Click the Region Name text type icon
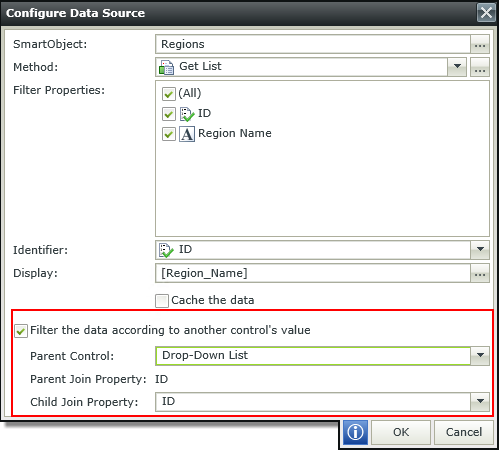Image resolution: width=499 pixels, height=450 pixels. pyautogui.click(x=187, y=134)
